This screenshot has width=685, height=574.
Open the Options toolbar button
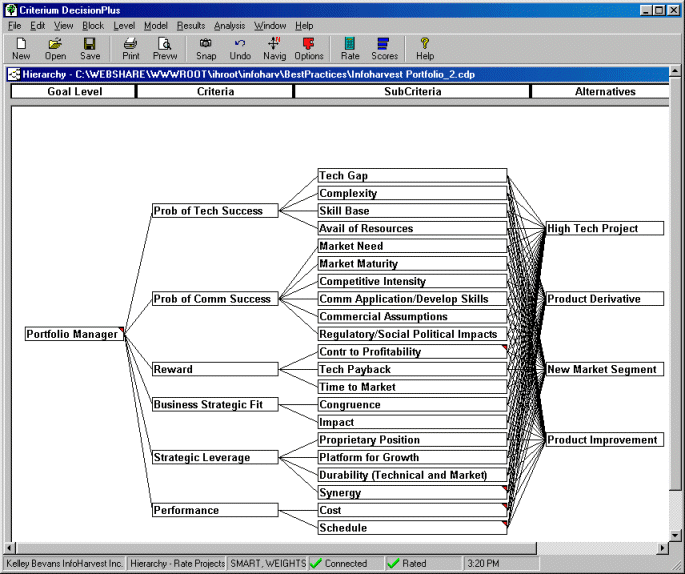point(309,48)
